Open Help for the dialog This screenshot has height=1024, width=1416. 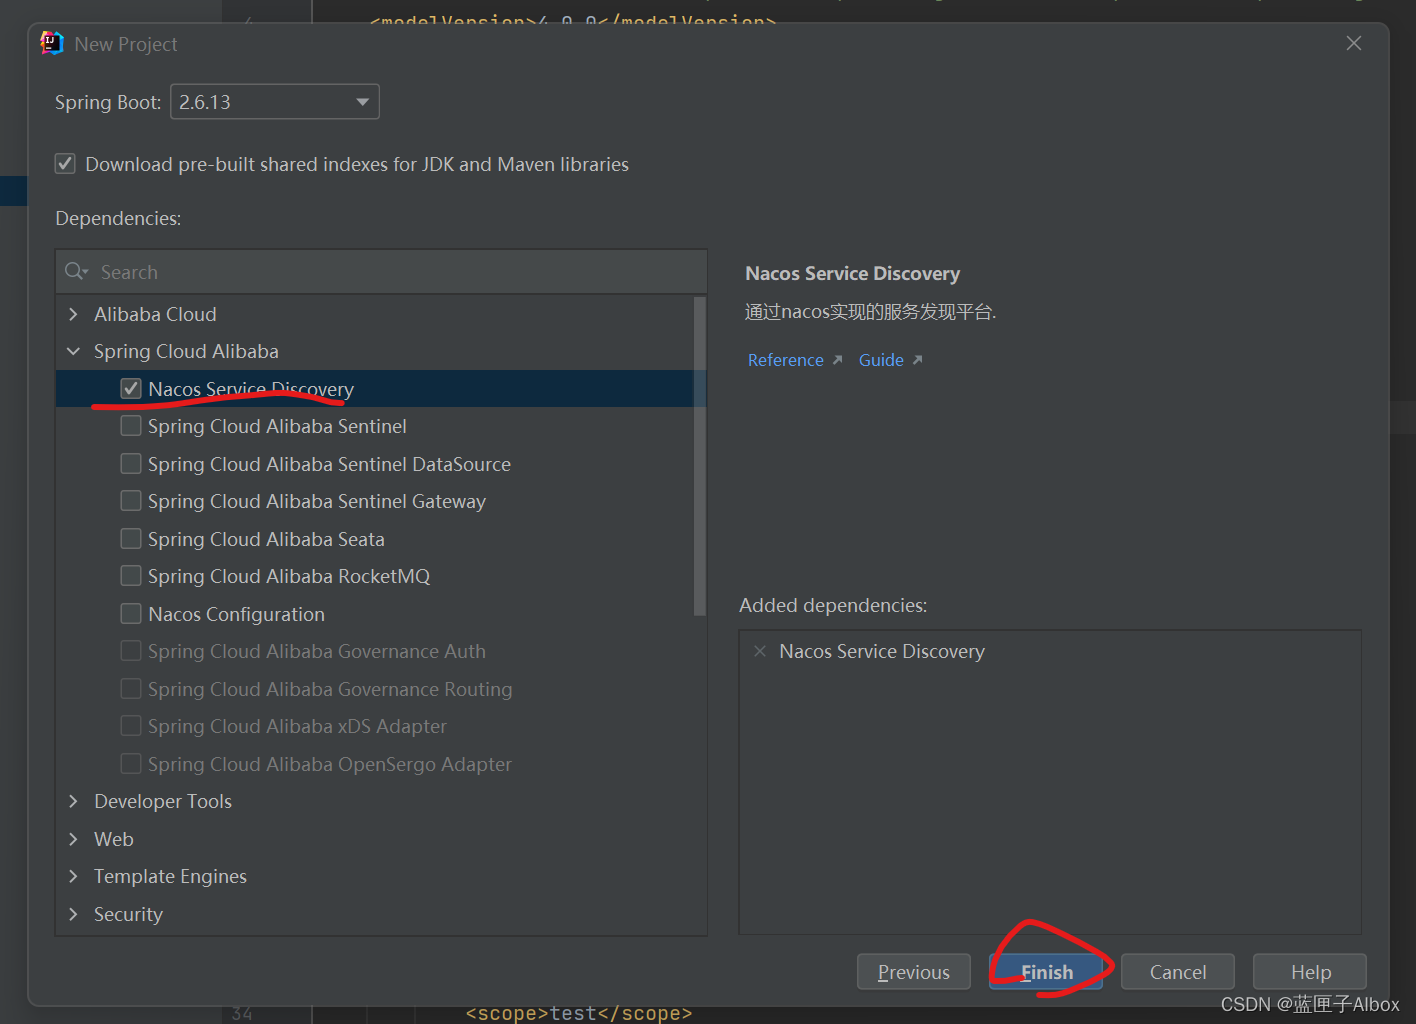(1310, 972)
